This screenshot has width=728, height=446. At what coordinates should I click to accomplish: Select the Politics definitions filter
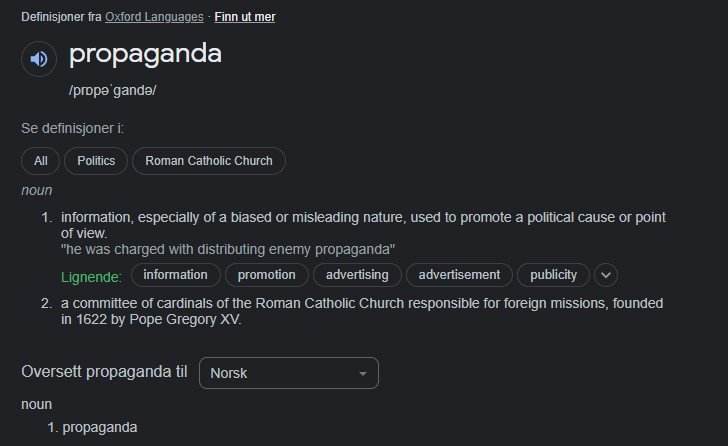pyautogui.click(x=96, y=161)
